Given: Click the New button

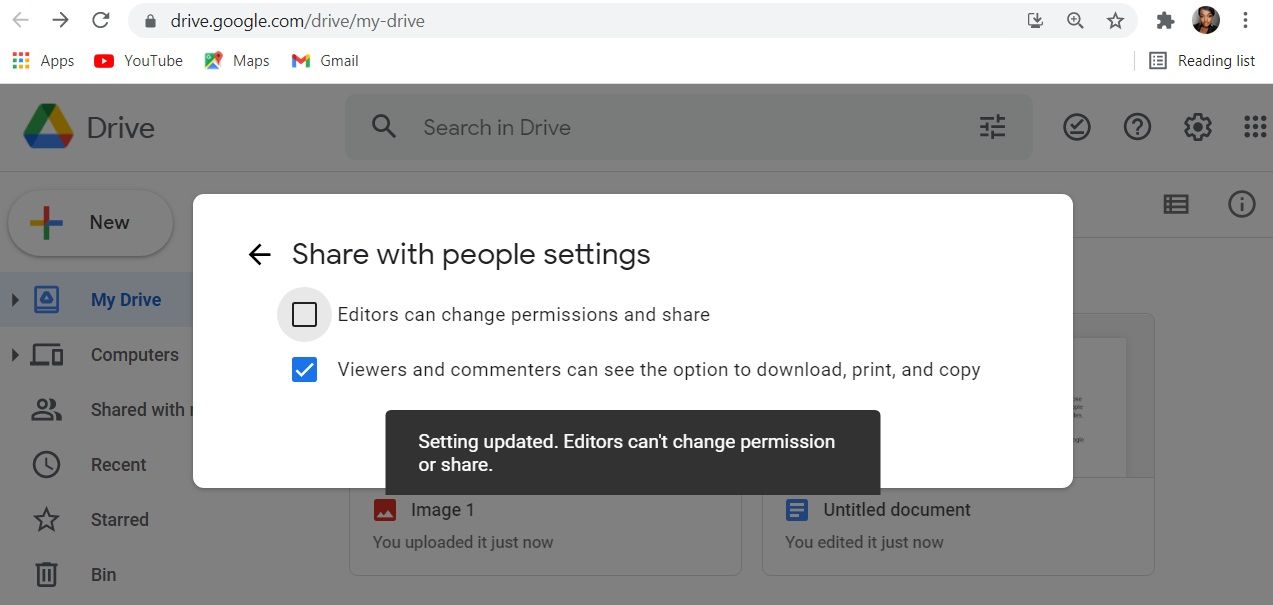Looking at the screenshot, I should pyautogui.click(x=90, y=222).
